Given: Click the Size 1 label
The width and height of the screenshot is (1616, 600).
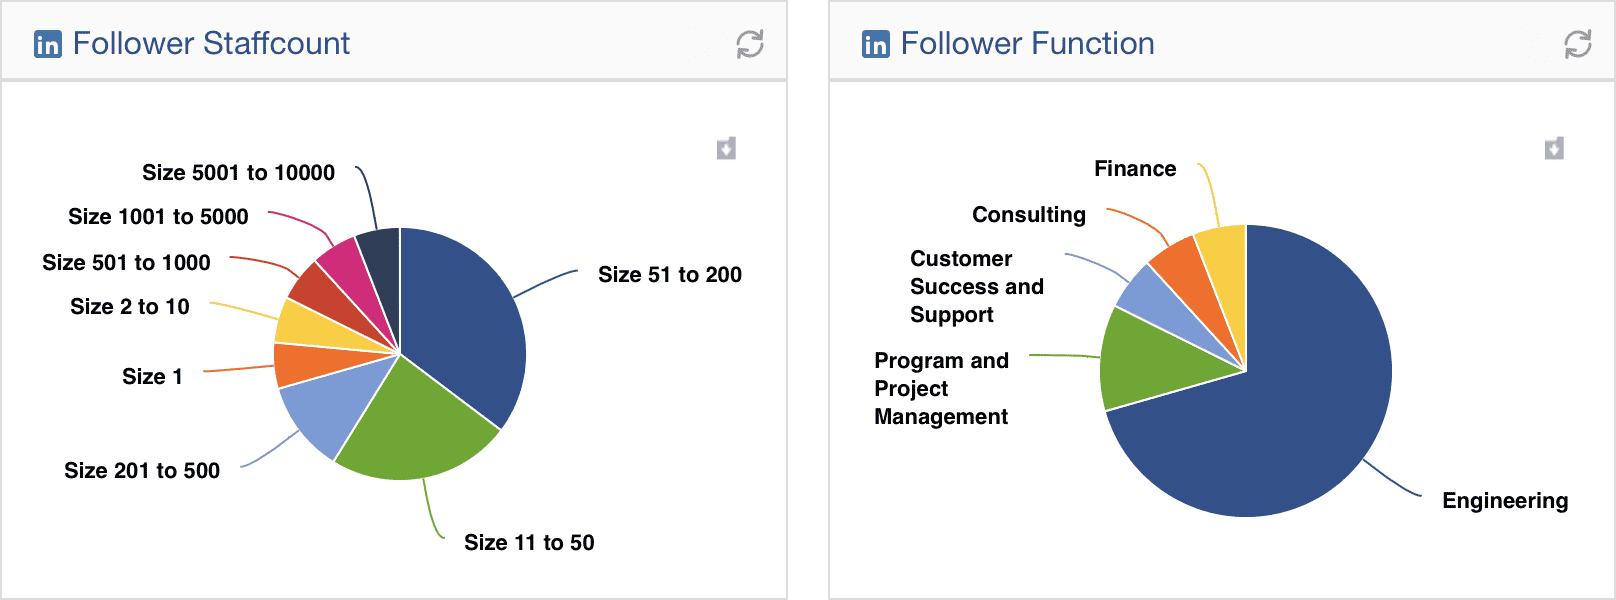Looking at the screenshot, I should [152, 377].
